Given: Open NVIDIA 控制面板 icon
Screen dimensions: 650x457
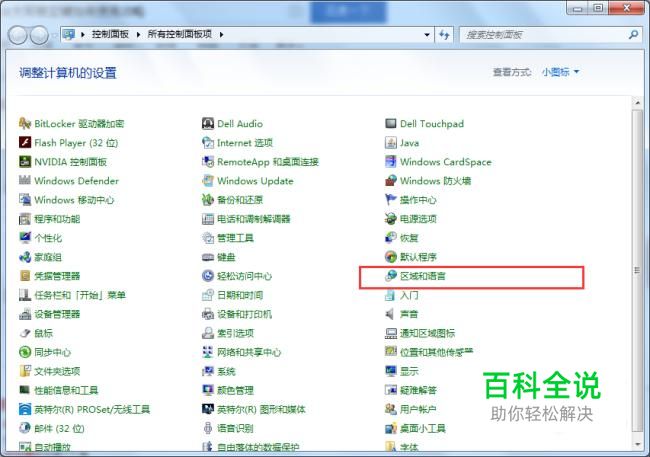Looking at the screenshot, I should (x=25, y=162).
